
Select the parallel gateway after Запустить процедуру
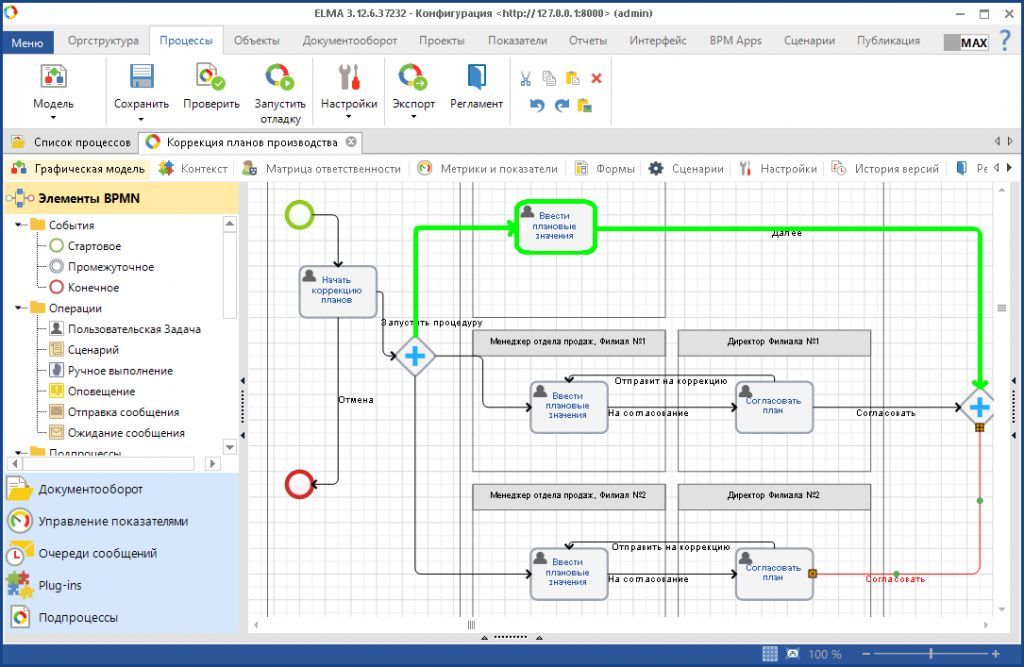point(415,356)
